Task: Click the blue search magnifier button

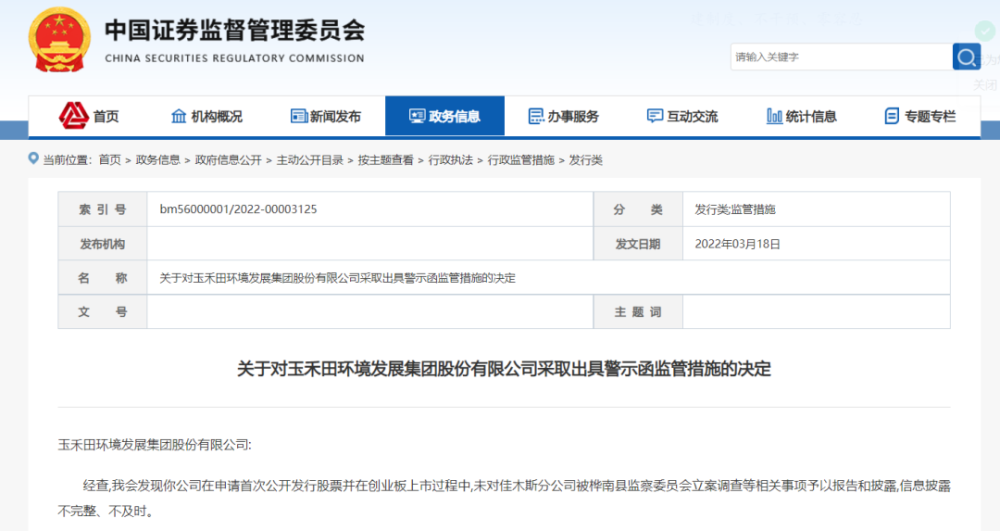Action: [966, 57]
